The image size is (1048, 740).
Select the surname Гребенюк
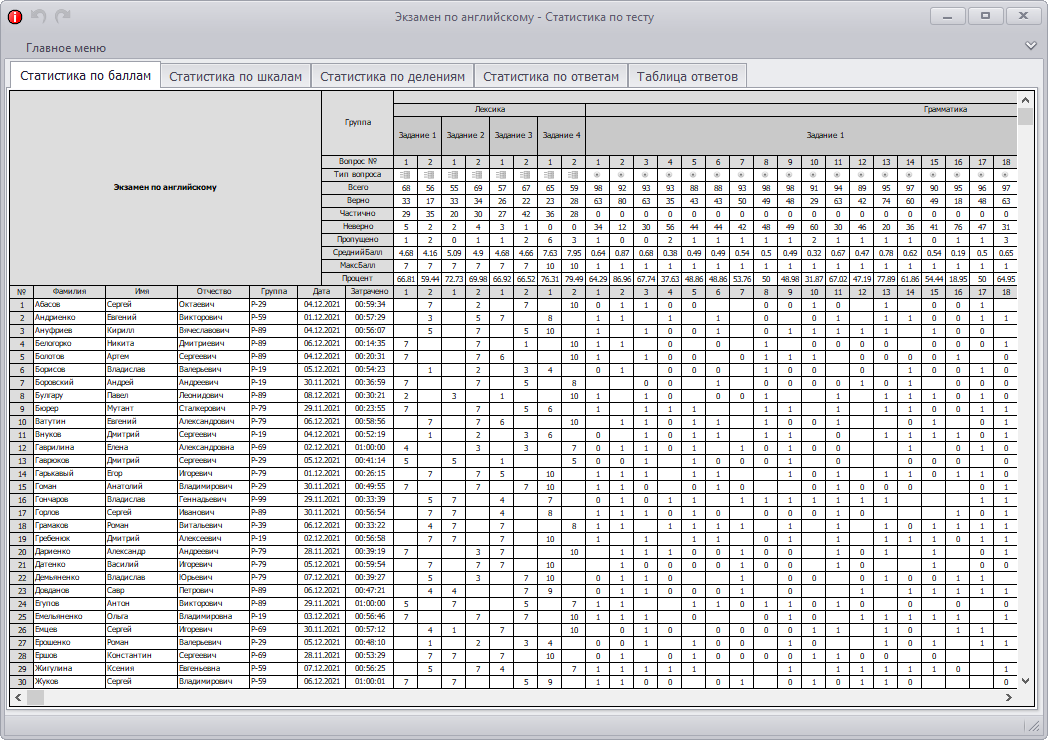pyautogui.click(x=52, y=538)
